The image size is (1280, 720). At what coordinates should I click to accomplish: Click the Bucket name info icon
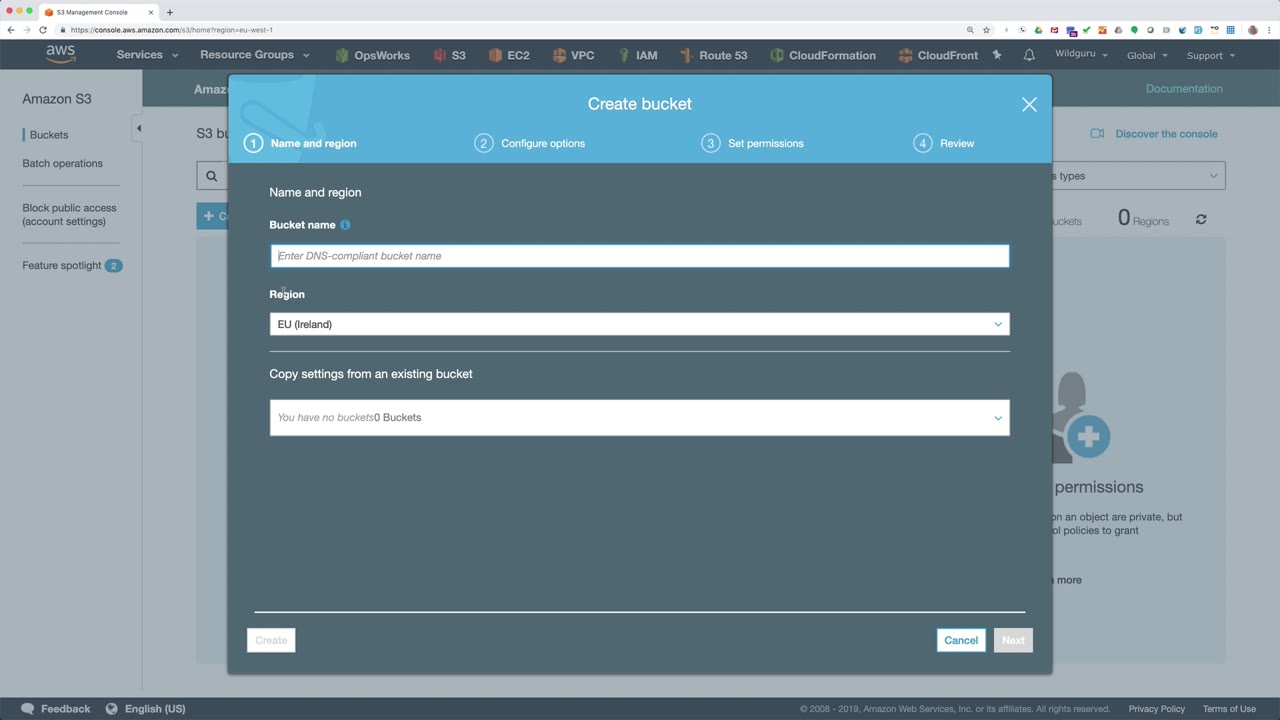click(345, 225)
